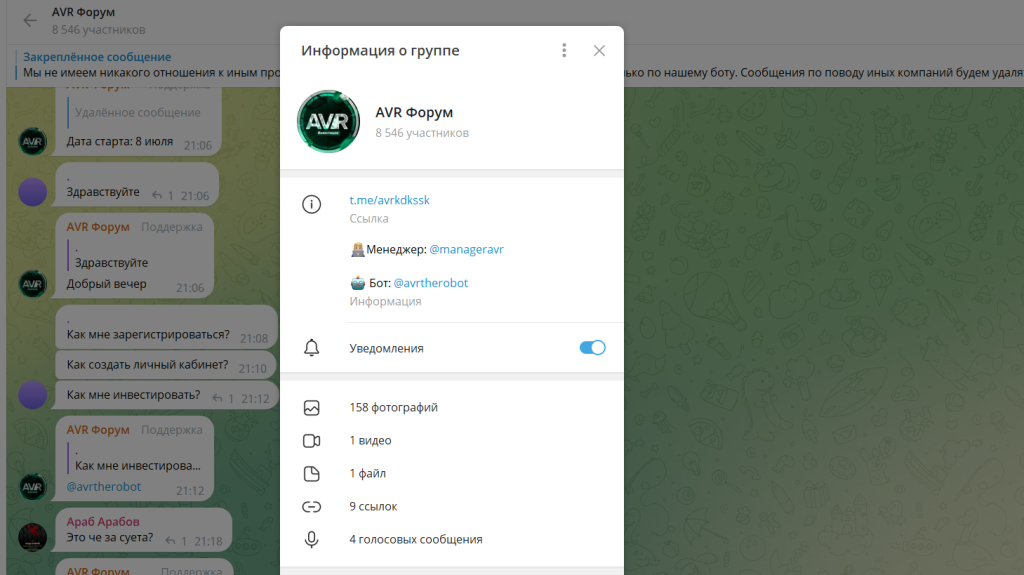This screenshot has height=575, width=1024.
Task: Click the file document icon
Action: click(312, 474)
